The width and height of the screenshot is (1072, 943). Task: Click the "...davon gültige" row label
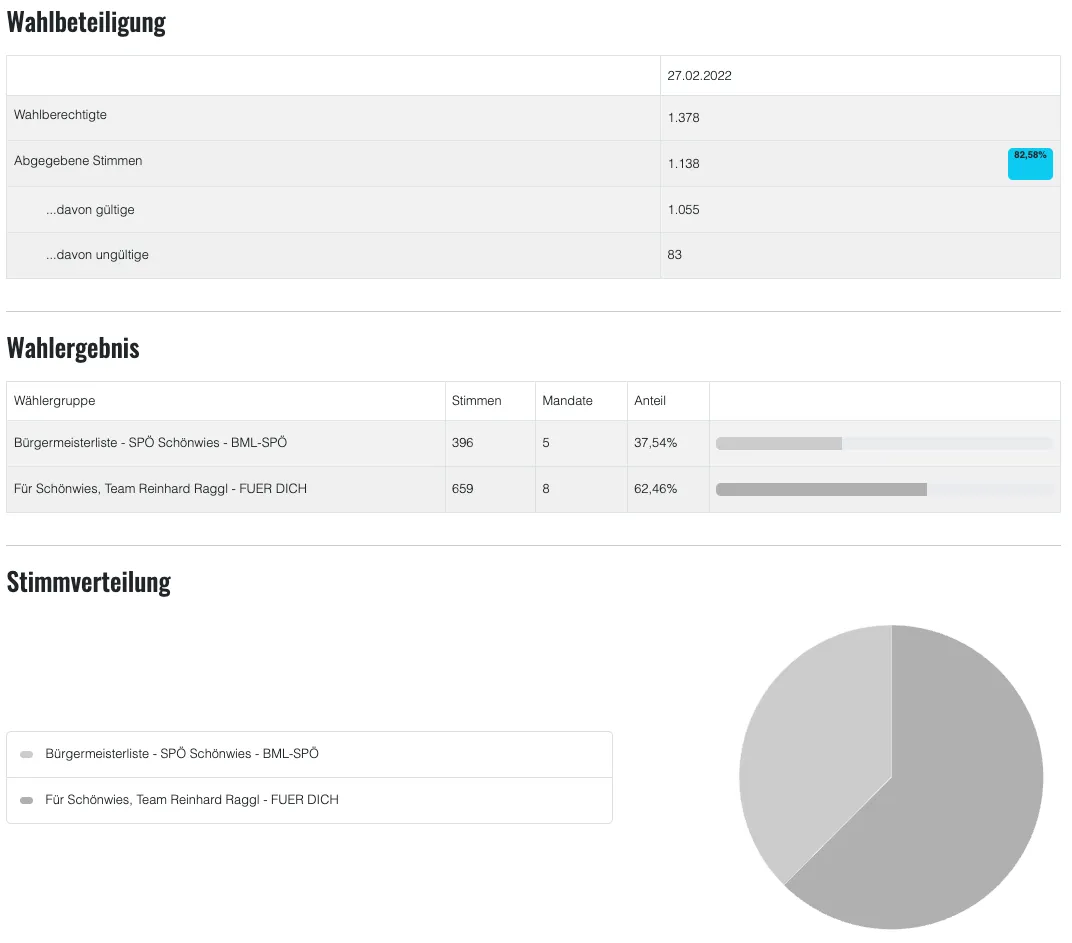[x=90, y=210]
